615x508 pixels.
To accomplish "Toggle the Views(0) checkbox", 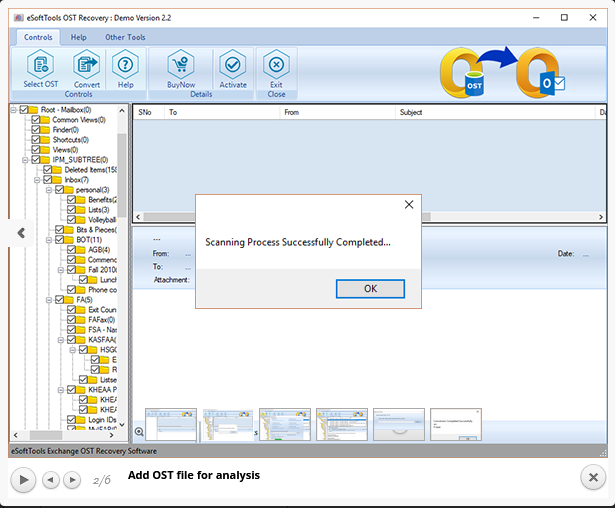I will tap(35, 149).
